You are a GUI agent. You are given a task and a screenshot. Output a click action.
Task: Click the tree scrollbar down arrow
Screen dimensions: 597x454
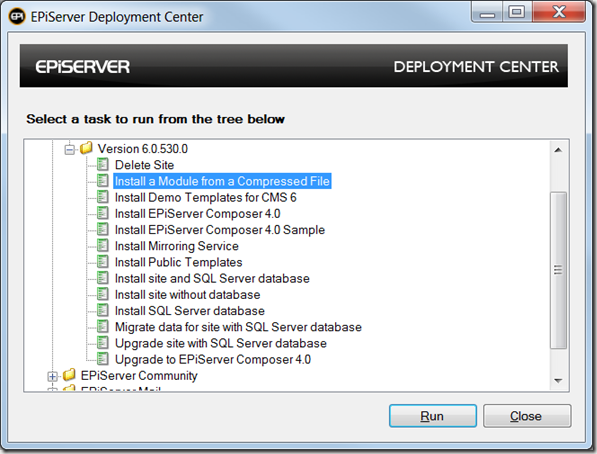(558, 380)
